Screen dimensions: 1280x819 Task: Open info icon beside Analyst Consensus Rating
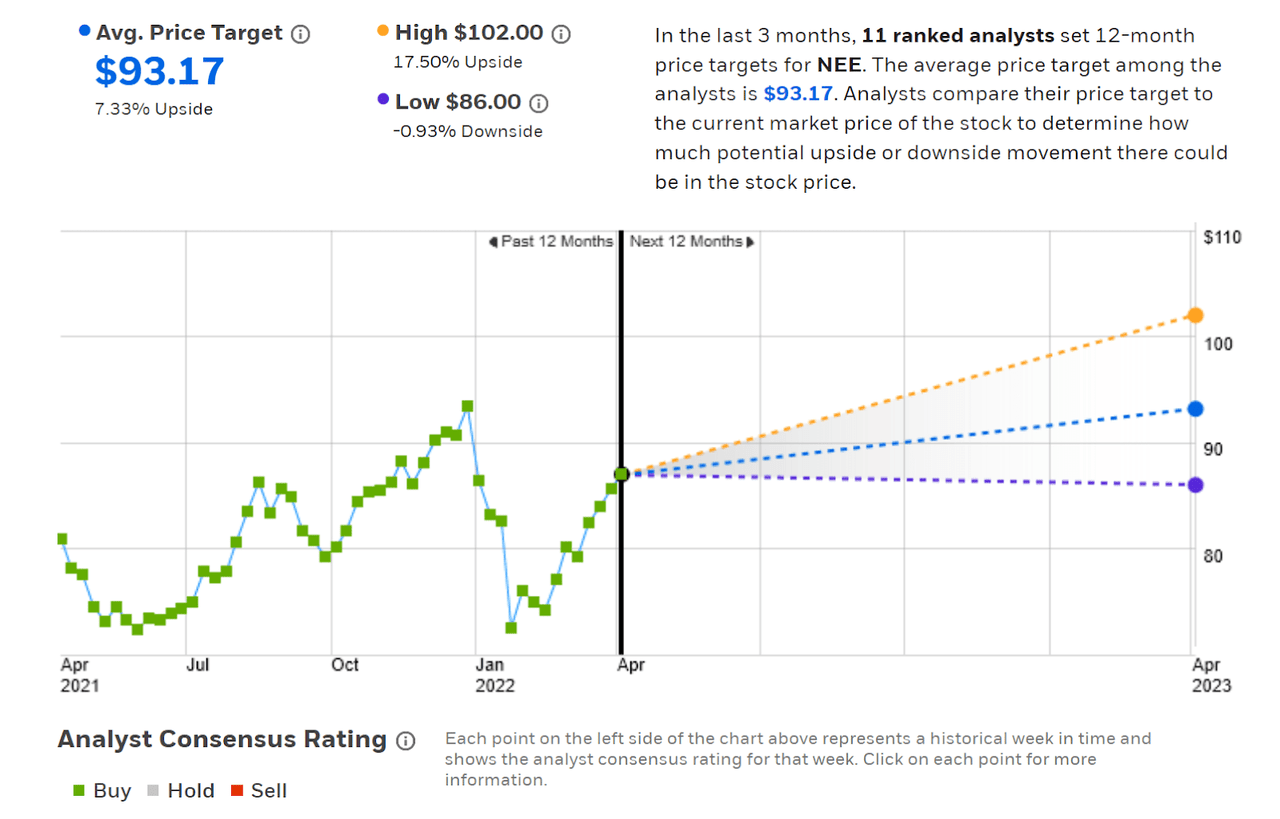point(405,741)
